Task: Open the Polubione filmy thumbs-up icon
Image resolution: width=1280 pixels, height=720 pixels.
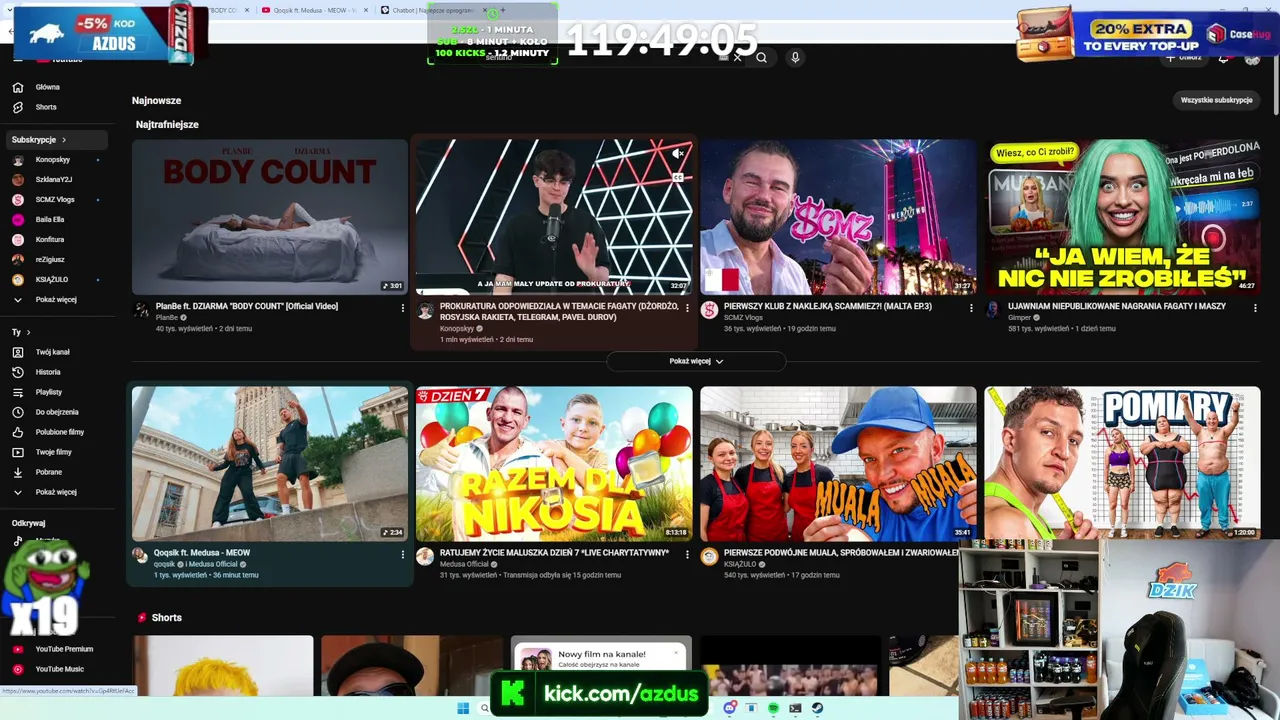Action: (x=18, y=432)
